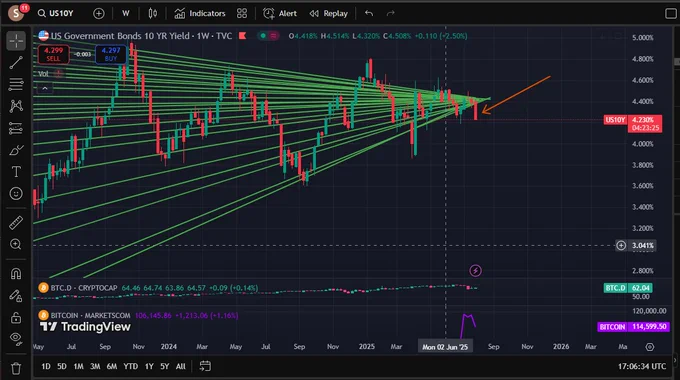The height and width of the screenshot is (380, 680).
Task: Open the Indicators menu
Action: 200,13
